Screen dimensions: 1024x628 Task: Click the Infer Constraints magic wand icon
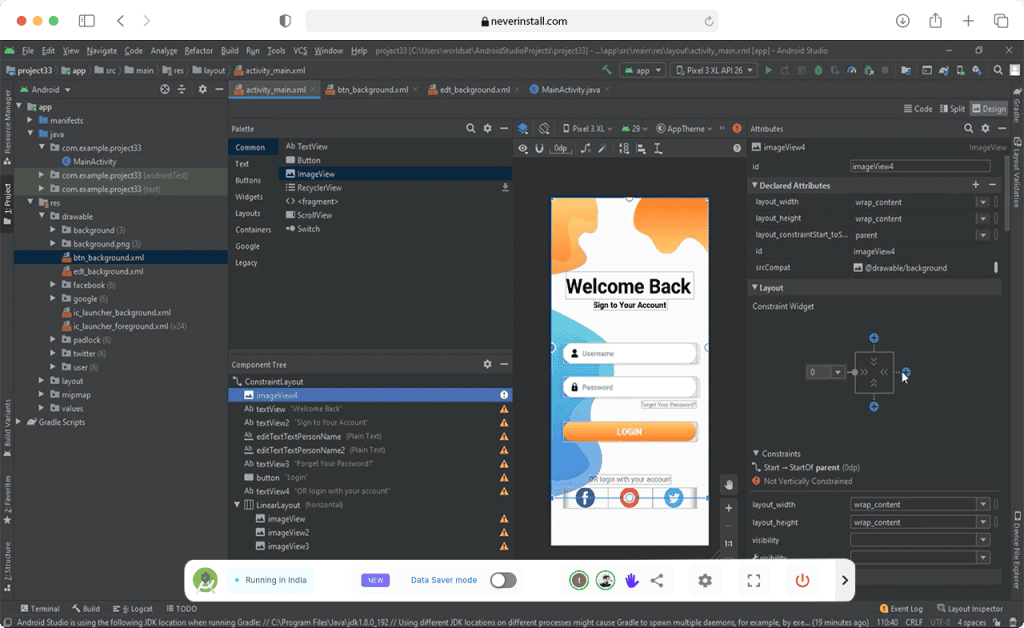point(603,148)
